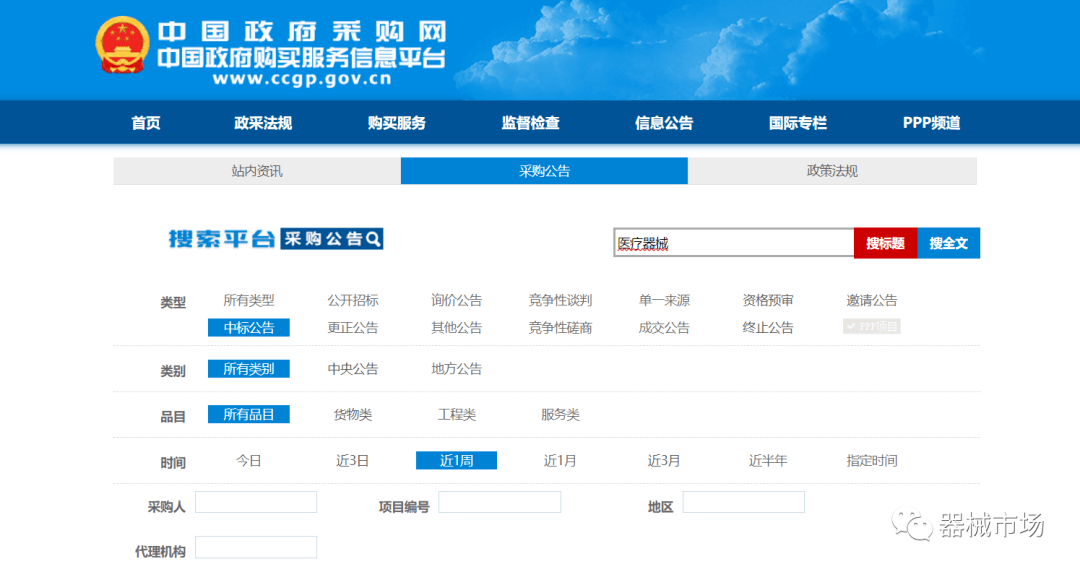
Task: Open the 首页 nav menu
Action: click(x=145, y=123)
